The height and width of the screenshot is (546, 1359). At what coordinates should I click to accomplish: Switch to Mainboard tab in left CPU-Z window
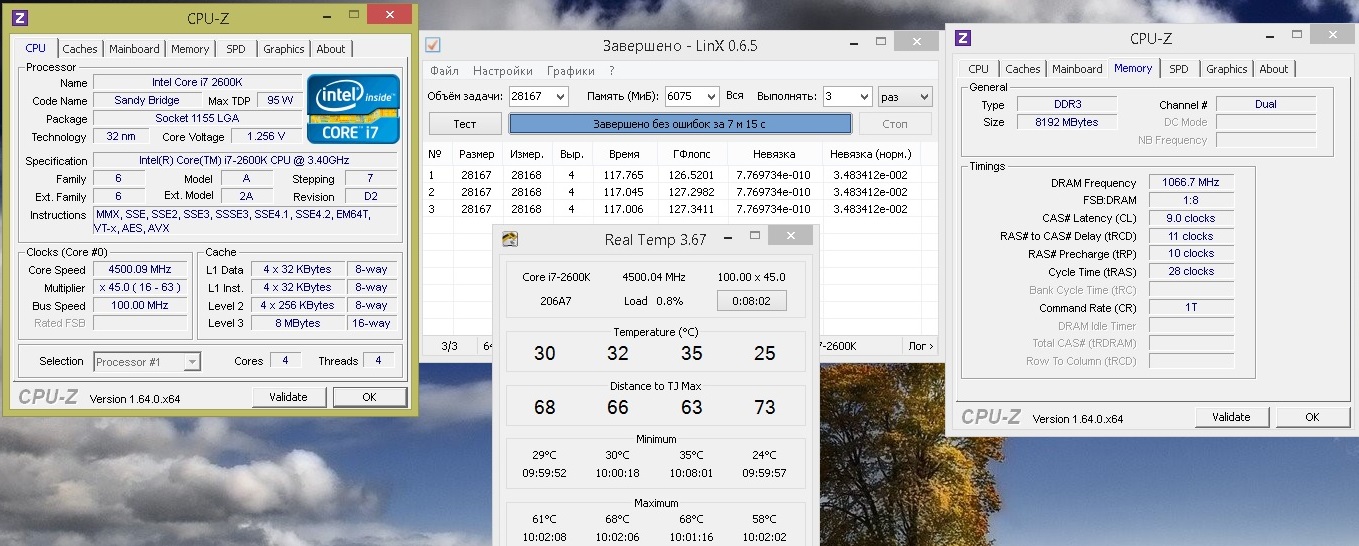coord(134,49)
